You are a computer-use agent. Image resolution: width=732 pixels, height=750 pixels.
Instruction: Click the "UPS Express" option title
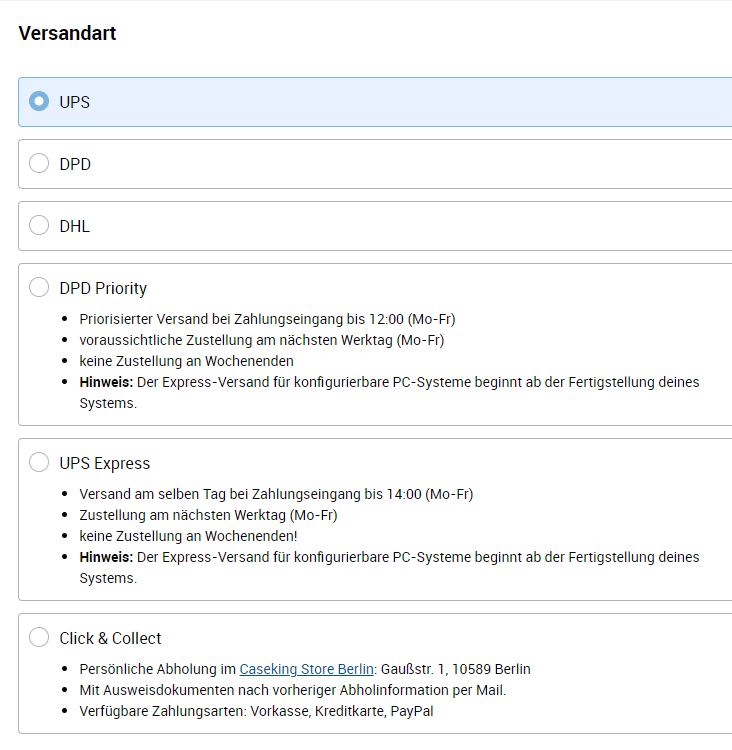[x=105, y=463]
